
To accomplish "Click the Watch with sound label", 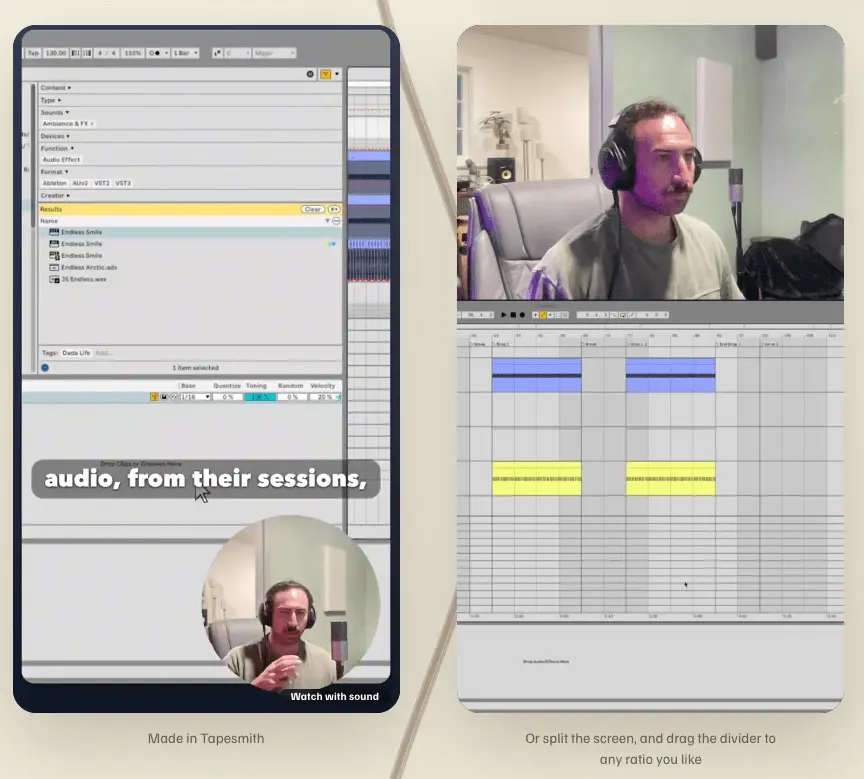I will (334, 697).
